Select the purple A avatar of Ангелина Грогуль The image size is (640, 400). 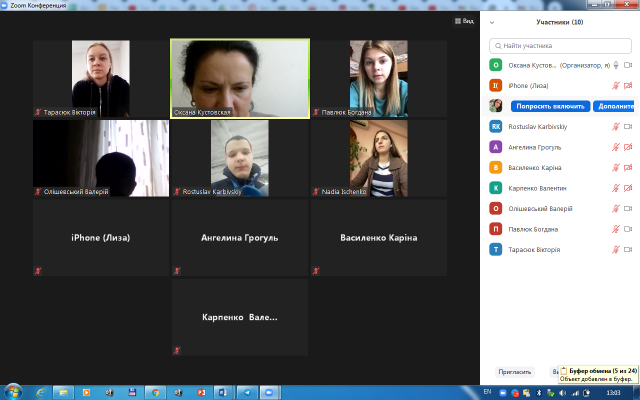[496, 147]
